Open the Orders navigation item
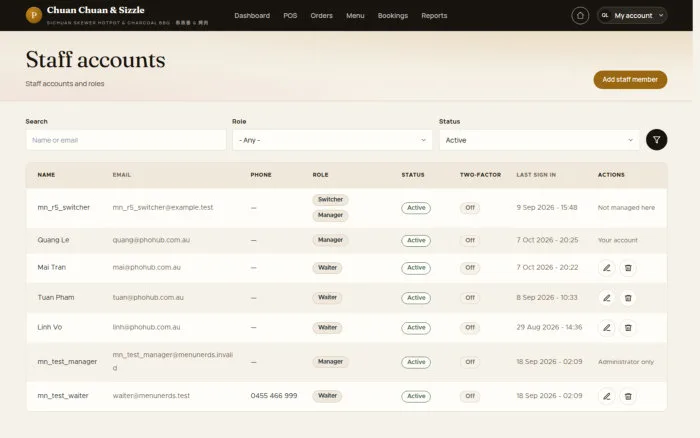 coord(321,16)
